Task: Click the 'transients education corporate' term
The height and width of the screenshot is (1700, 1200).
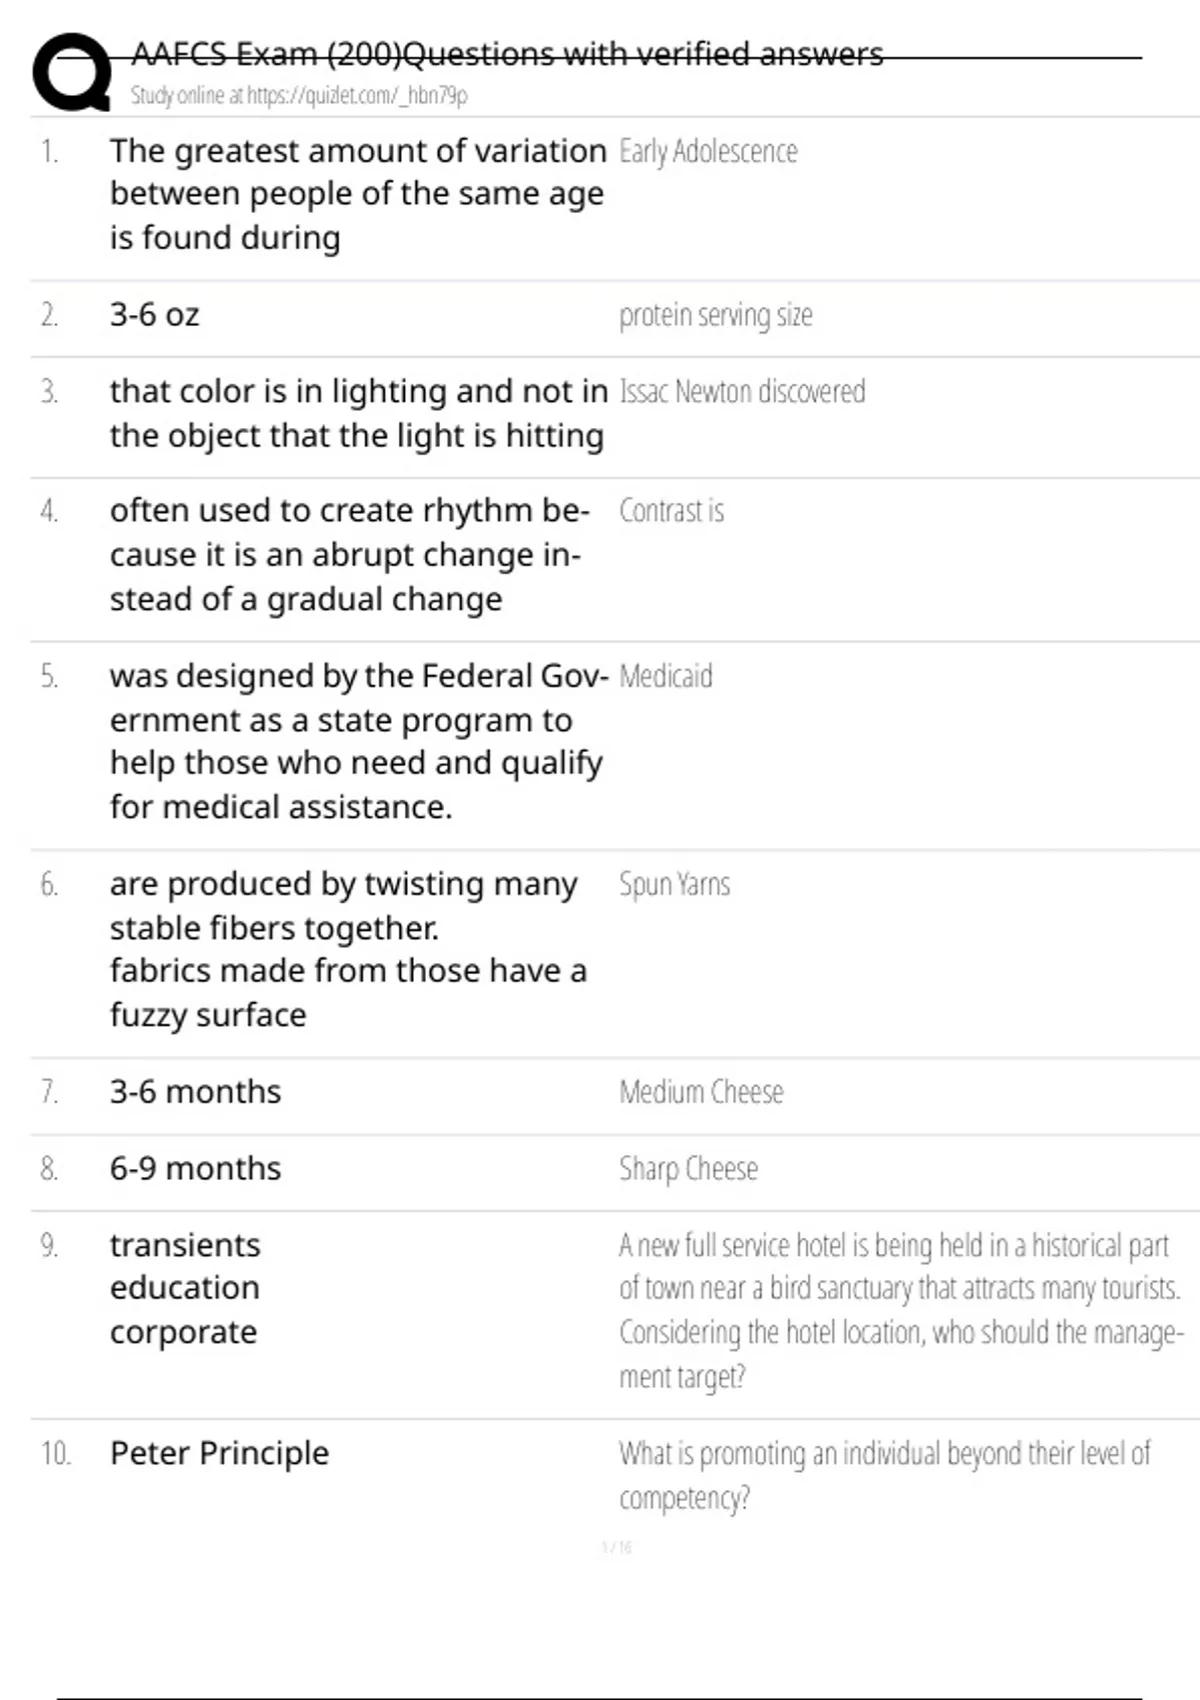Action: (185, 1289)
